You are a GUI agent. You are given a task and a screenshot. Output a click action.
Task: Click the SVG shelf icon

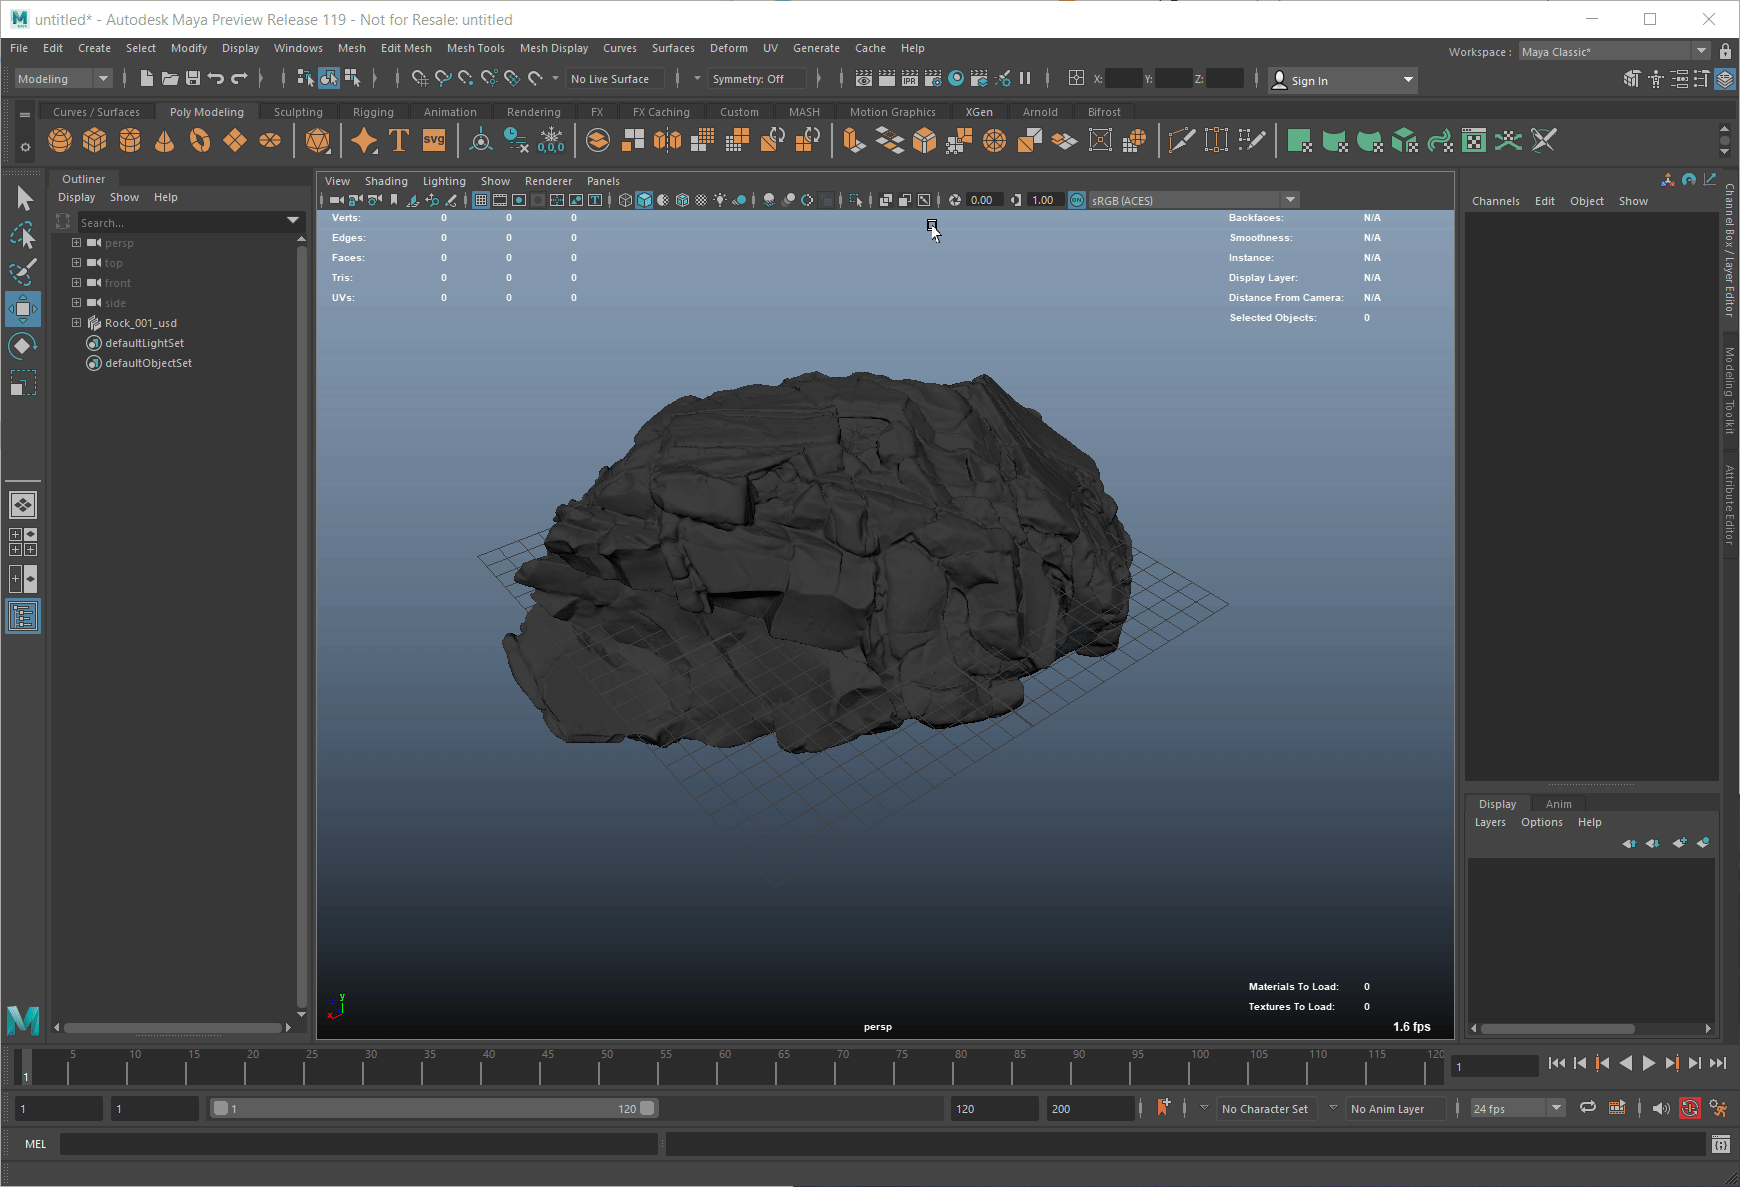(434, 141)
